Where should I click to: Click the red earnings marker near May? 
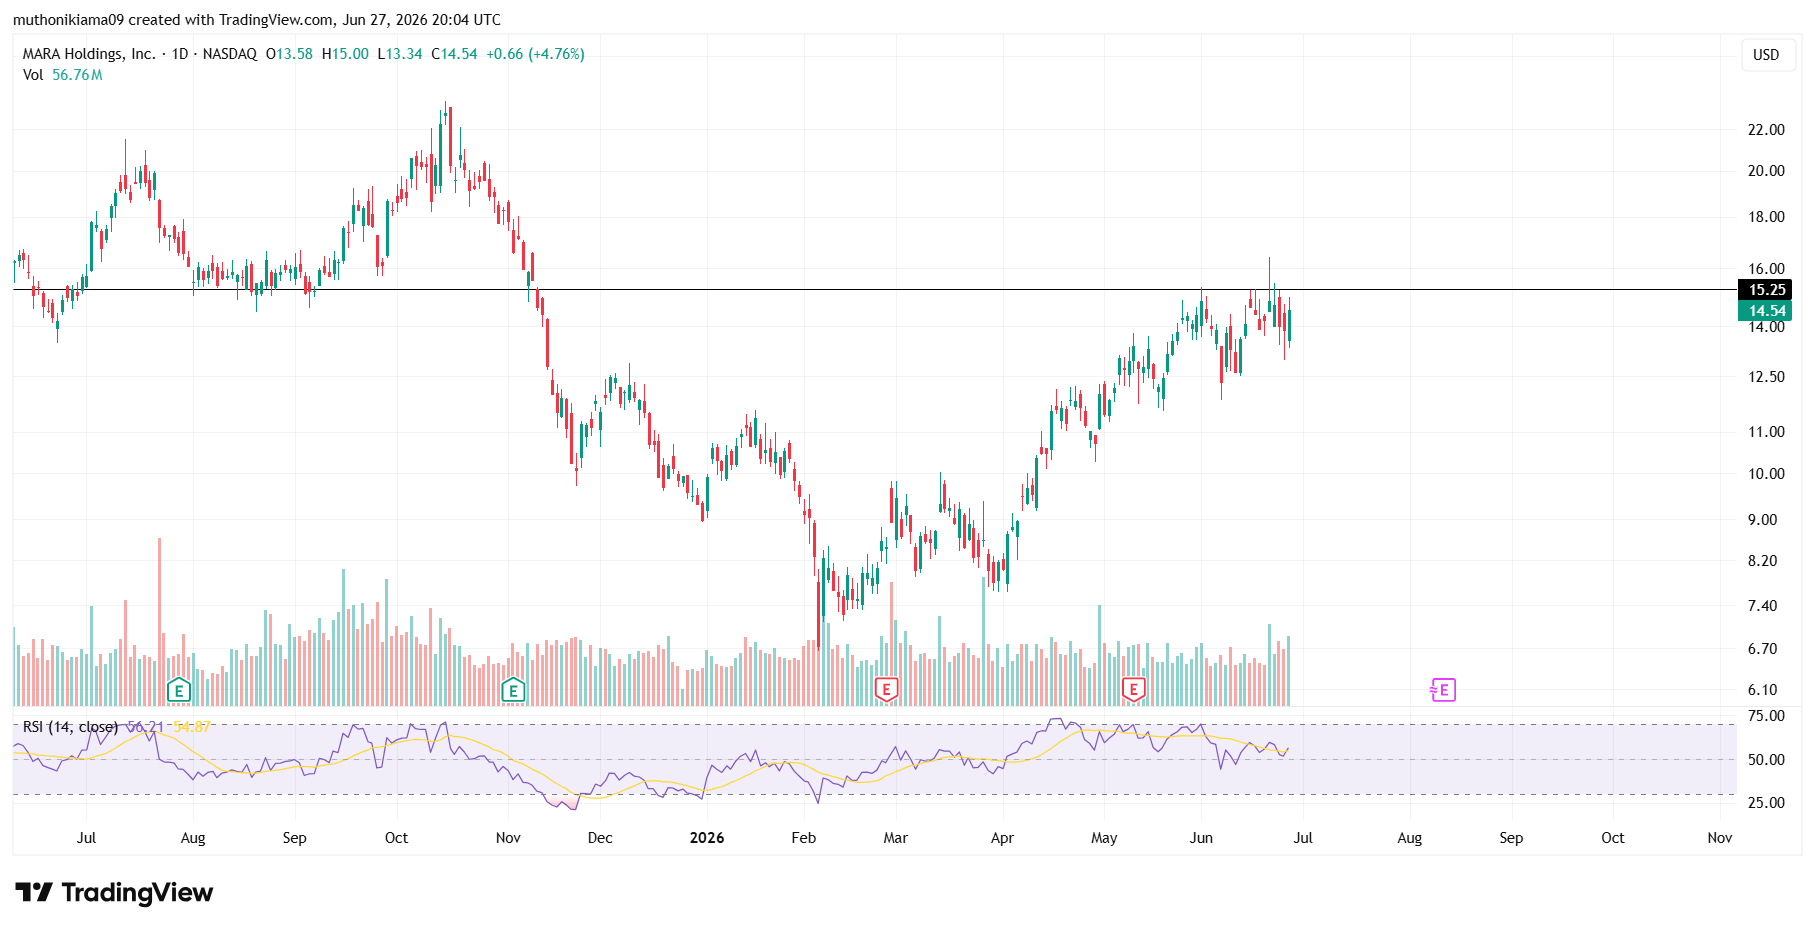click(1133, 689)
